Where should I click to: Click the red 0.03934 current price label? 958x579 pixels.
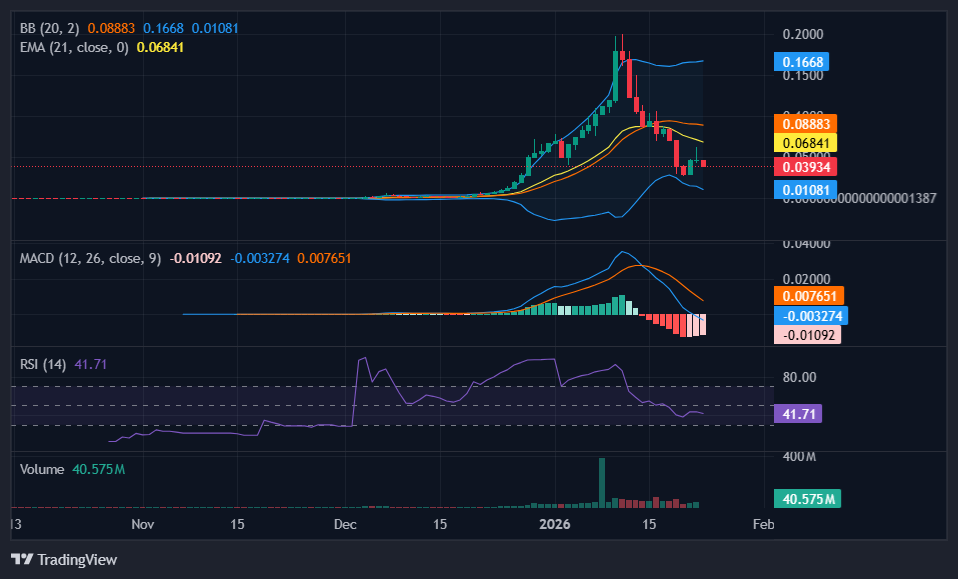808,166
